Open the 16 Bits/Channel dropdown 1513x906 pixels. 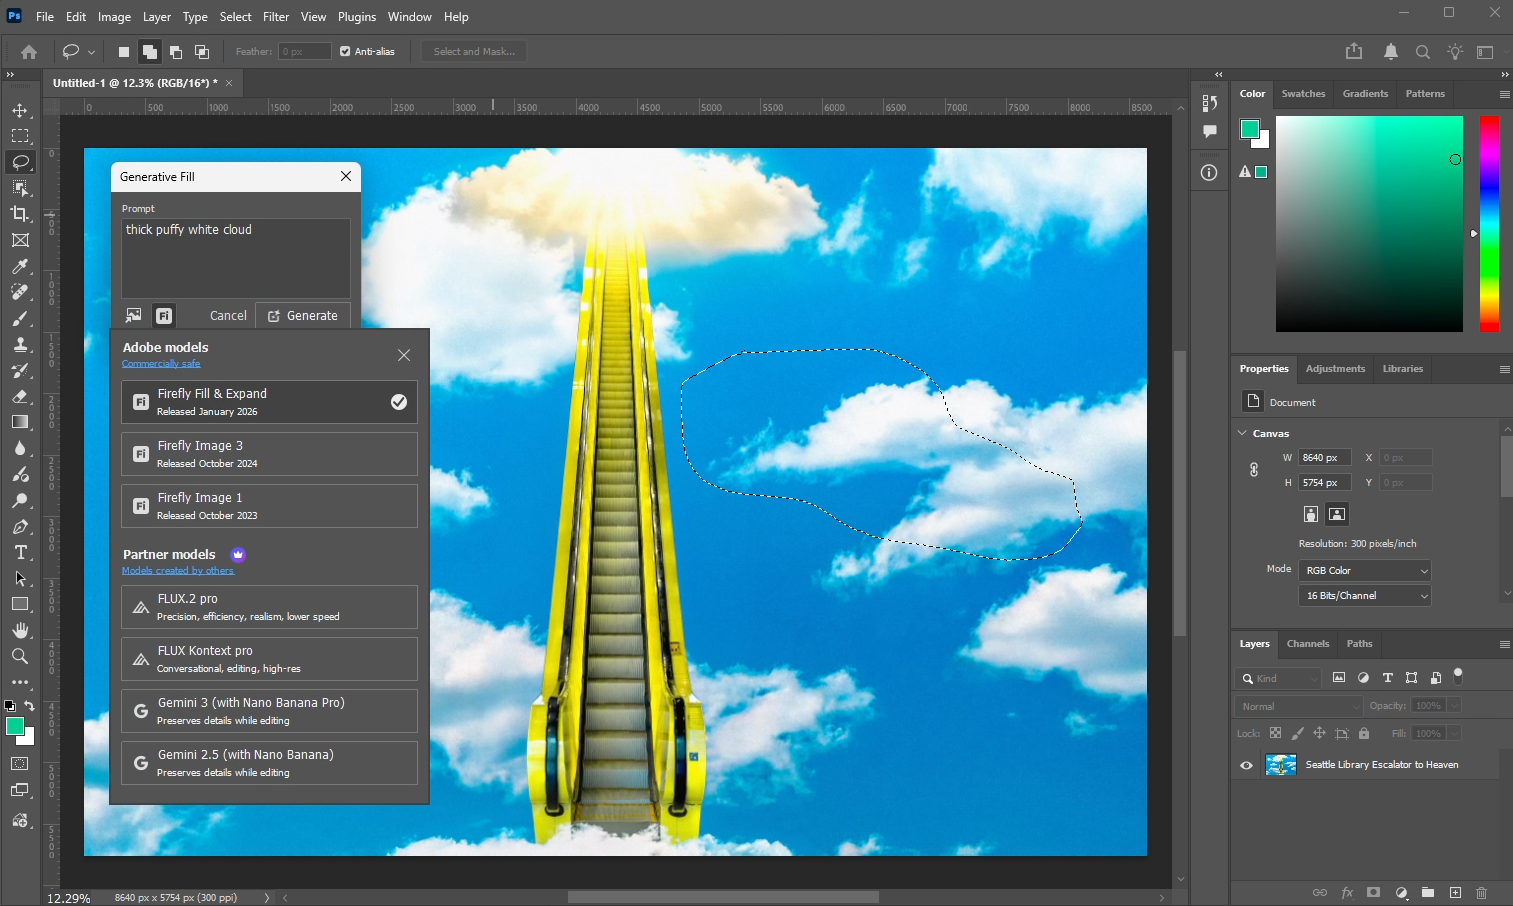(x=1363, y=595)
